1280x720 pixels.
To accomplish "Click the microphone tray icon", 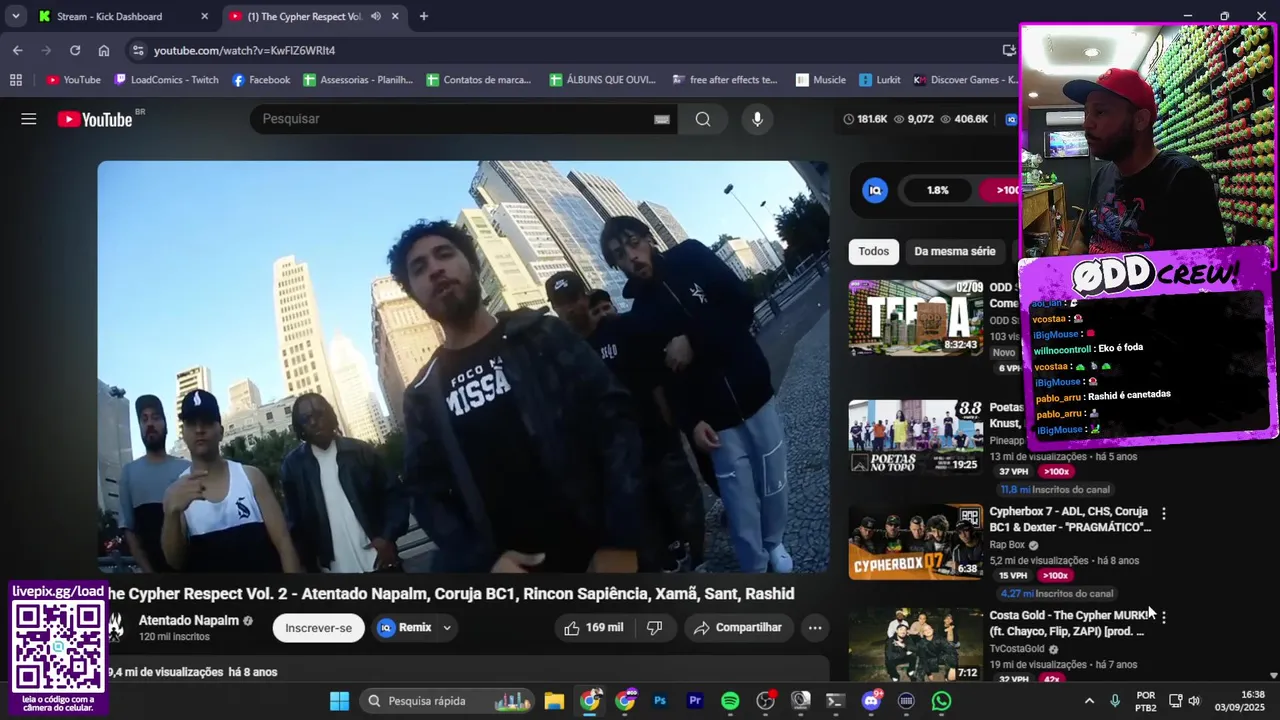I will point(1115,701).
